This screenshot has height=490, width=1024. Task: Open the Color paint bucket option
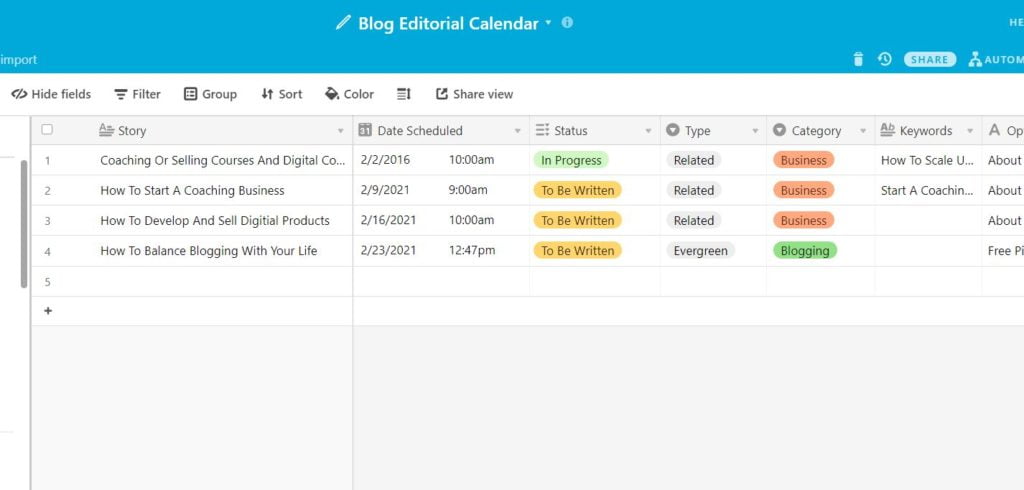coord(349,94)
